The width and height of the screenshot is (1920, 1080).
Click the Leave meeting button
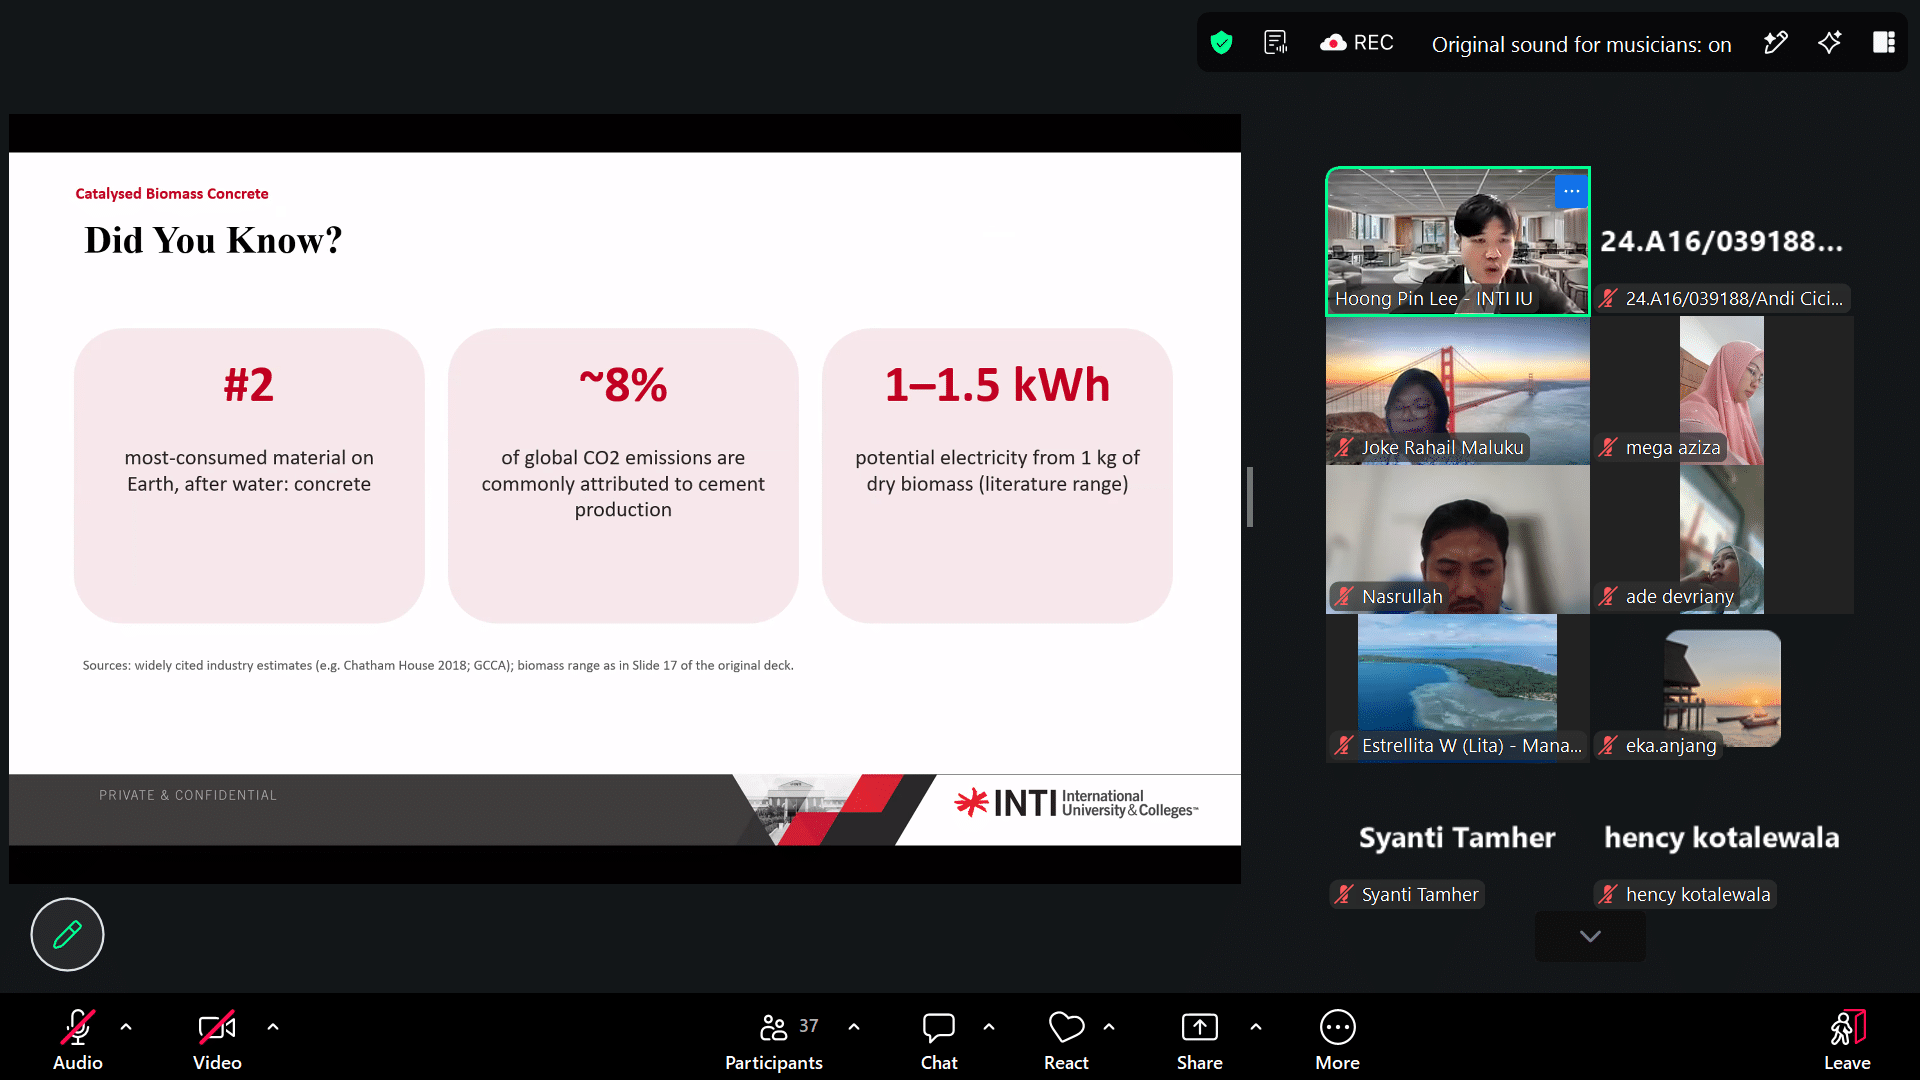pos(1847,1039)
